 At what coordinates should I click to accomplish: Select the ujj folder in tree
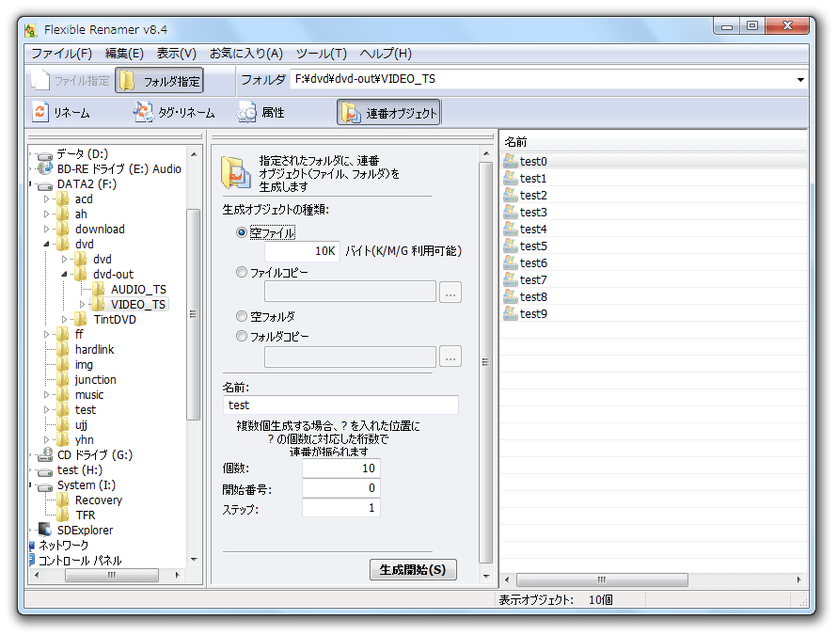[x=81, y=425]
